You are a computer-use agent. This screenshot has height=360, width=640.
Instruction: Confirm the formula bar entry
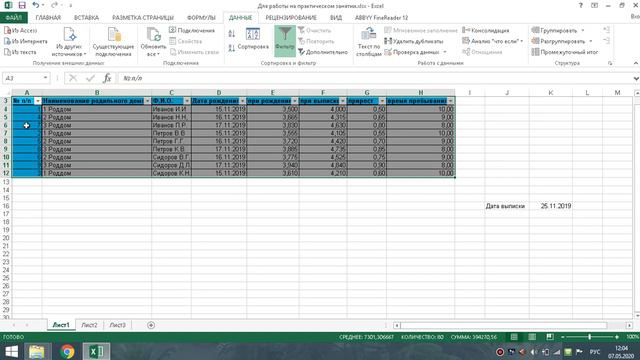[90, 78]
